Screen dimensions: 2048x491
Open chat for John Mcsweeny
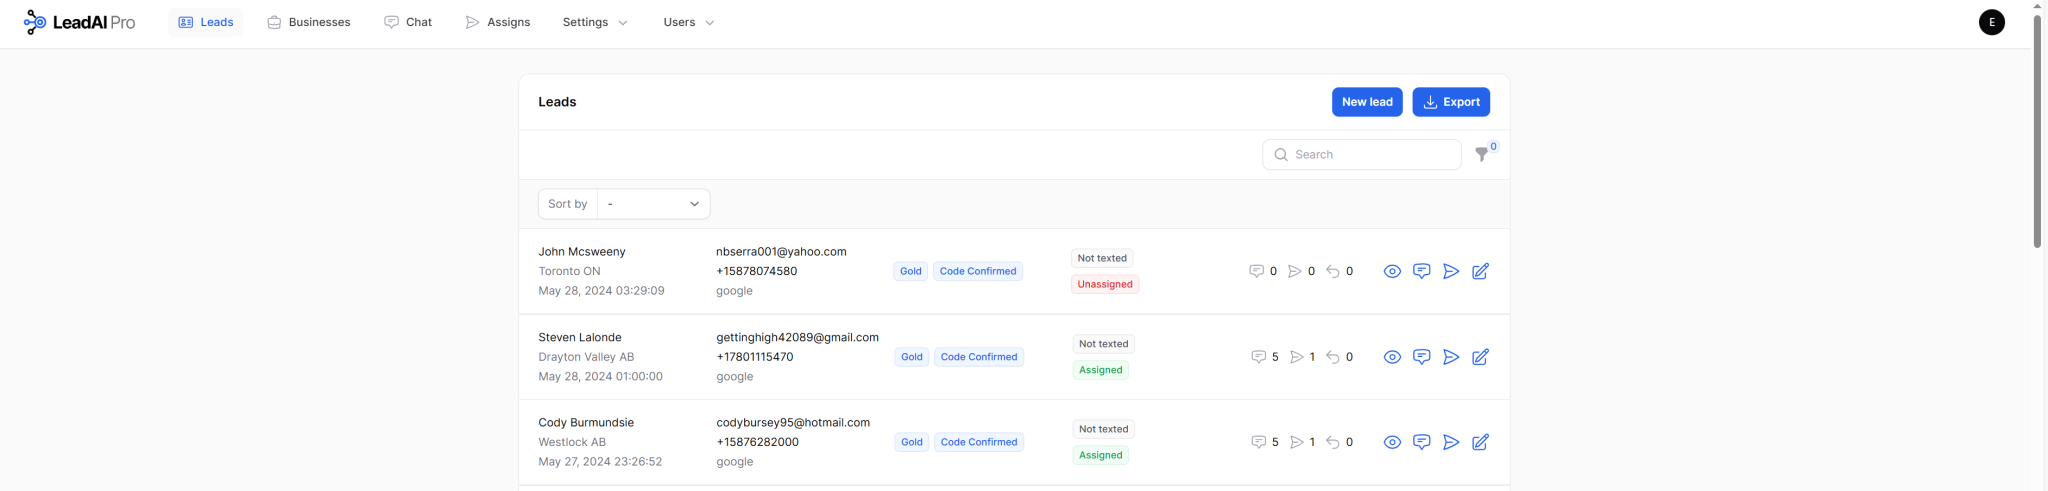(1421, 271)
